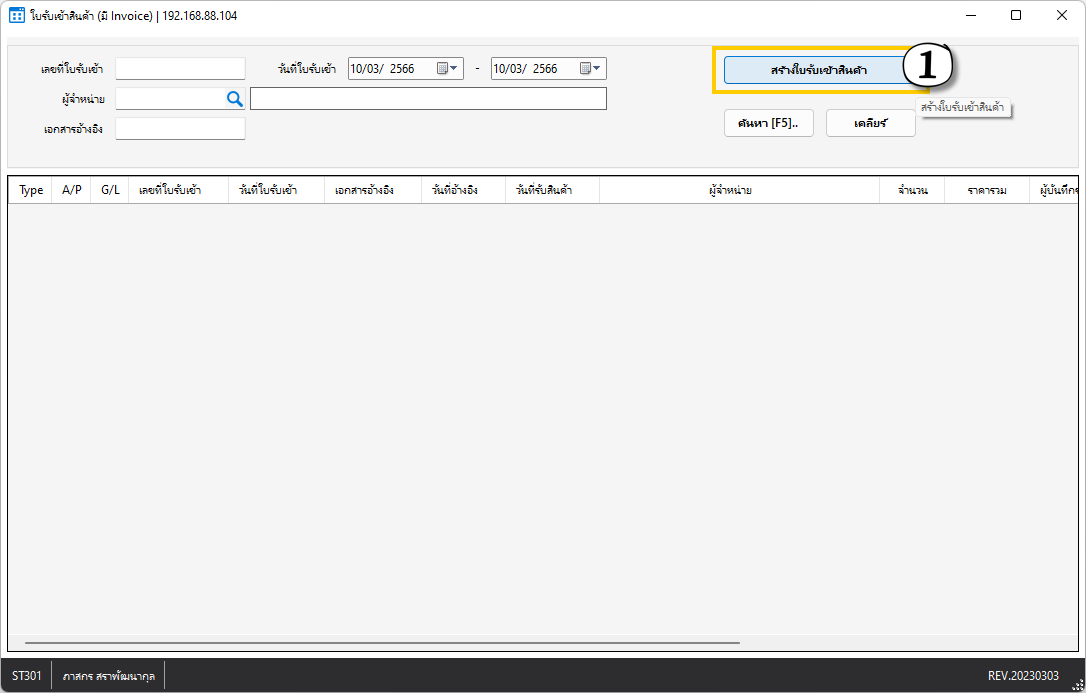Click the supplier lookup magnifier icon
Screen dimensions: 1086x693
(234, 98)
